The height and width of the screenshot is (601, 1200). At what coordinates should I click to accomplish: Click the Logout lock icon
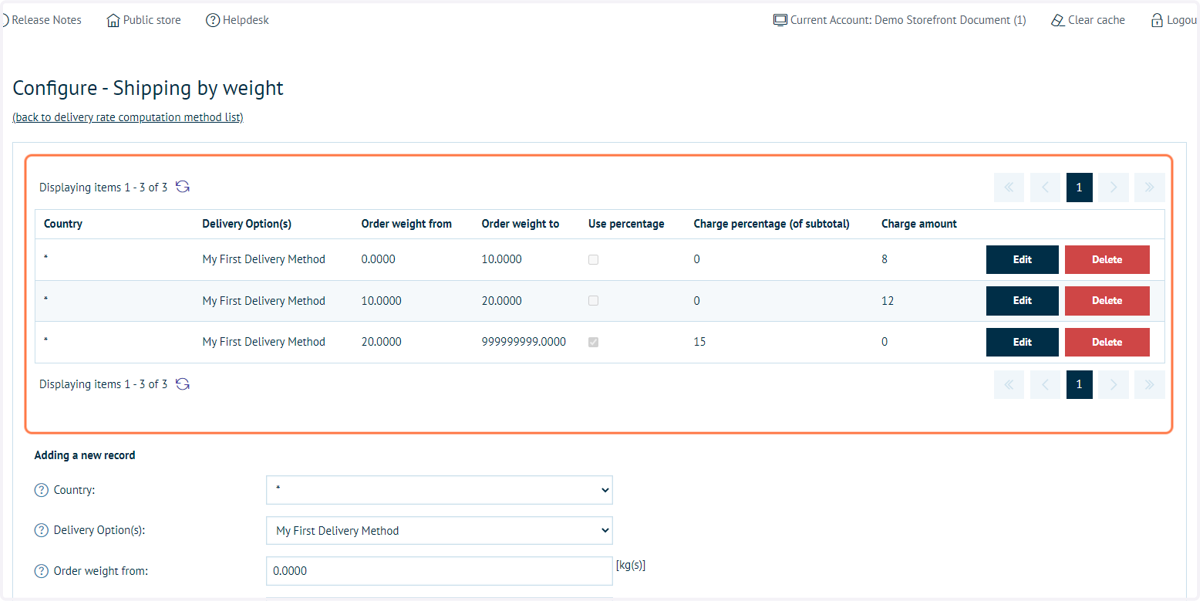1157,20
